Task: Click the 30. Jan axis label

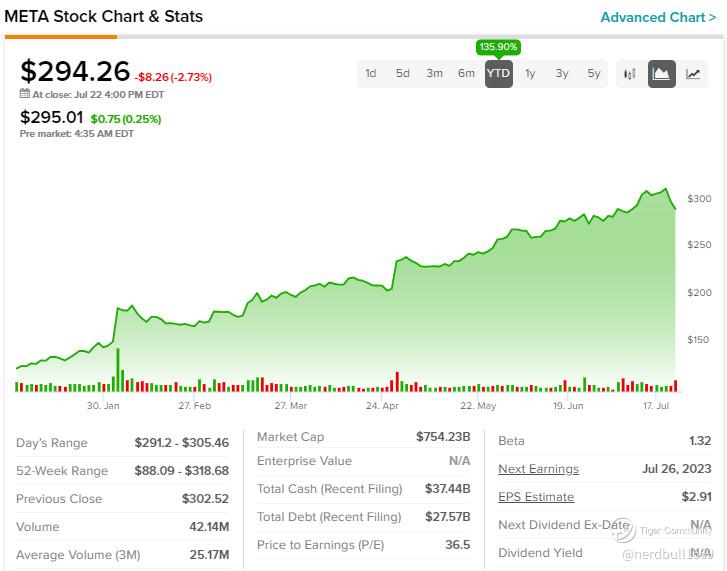Action: tap(103, 406)
